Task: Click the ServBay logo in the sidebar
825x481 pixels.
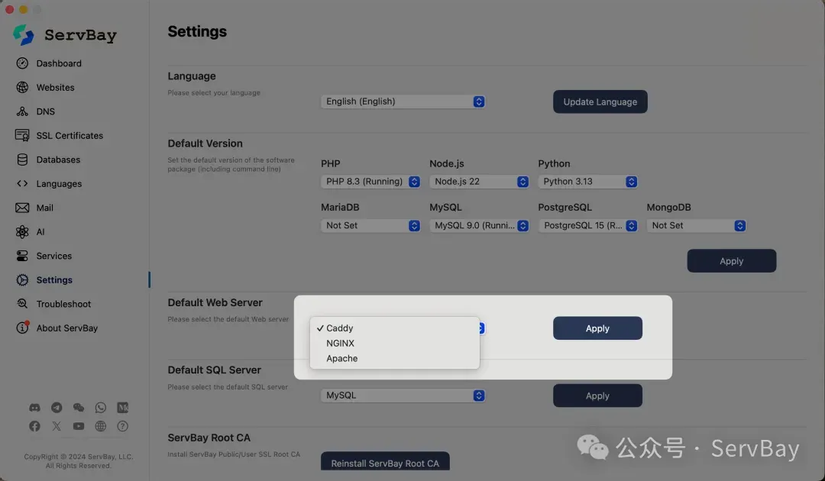Action: tap(65, 35)
